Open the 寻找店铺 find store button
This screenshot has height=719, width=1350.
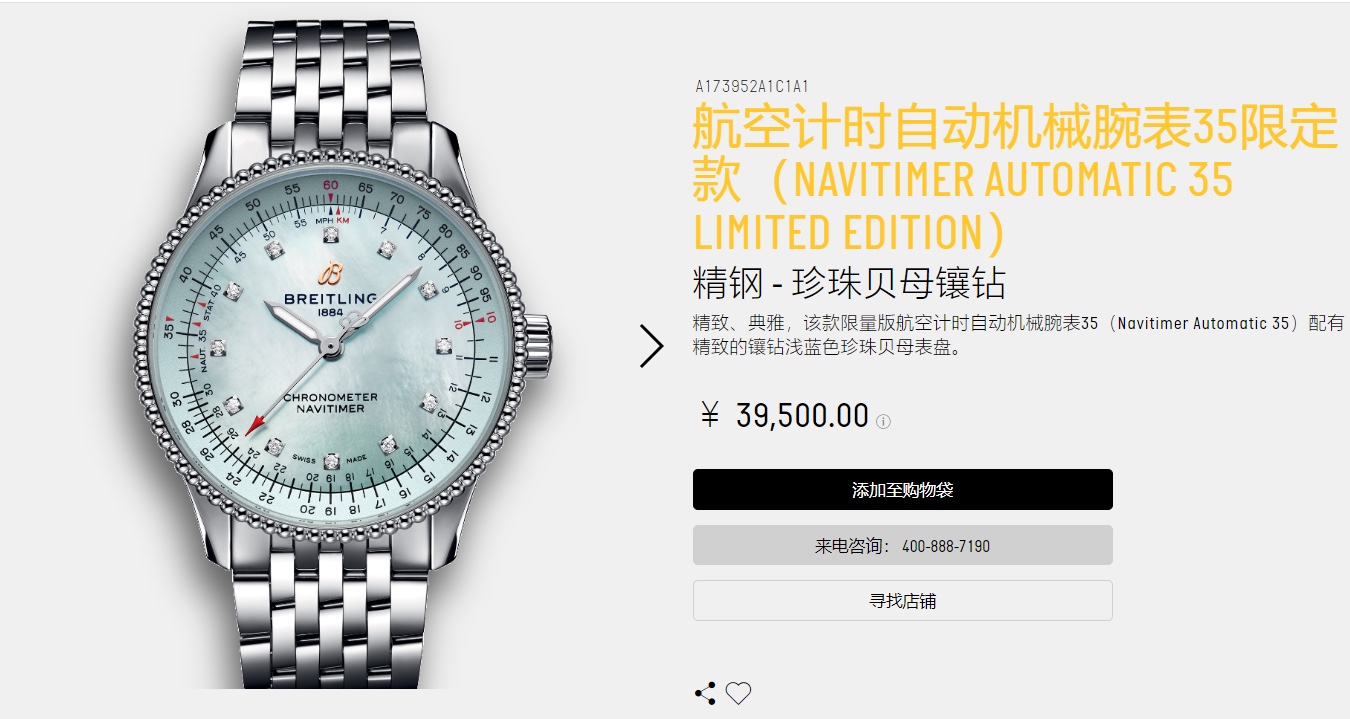[x=902, y=601]
